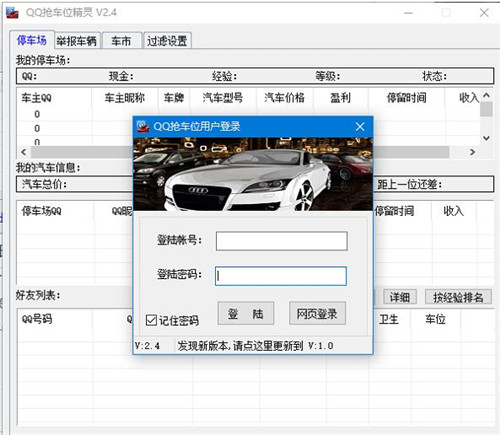The width and height of the screenshot is (500, 435).
Task: Switch to the 停车场 tab
Action: (x=32, y=40)
